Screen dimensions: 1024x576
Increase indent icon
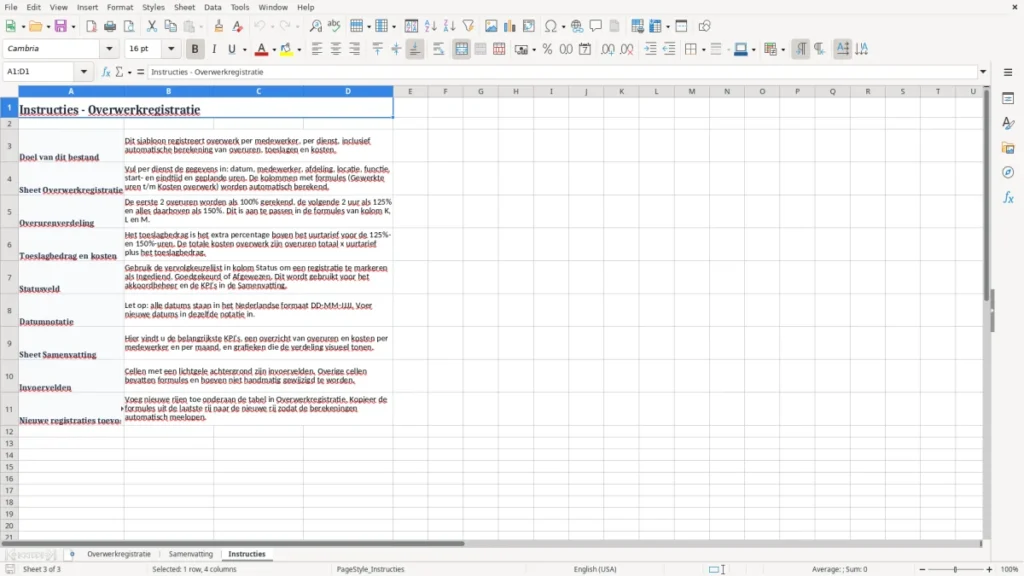pos(650,49)
